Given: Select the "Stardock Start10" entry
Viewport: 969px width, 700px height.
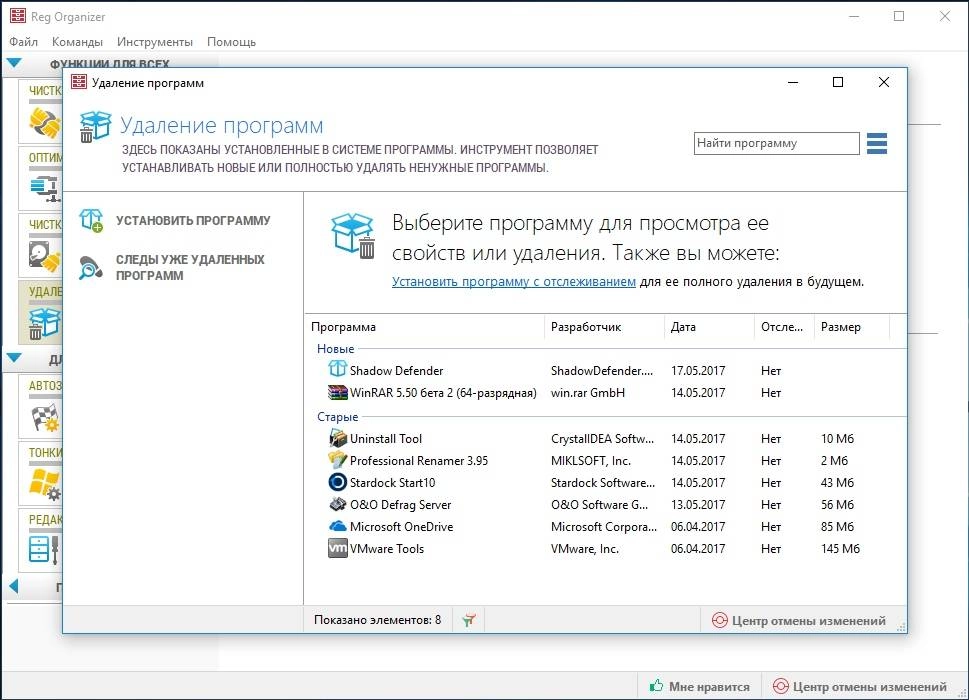Looking at the screenshot, I should pyautogui.click(x=392, y=483).
